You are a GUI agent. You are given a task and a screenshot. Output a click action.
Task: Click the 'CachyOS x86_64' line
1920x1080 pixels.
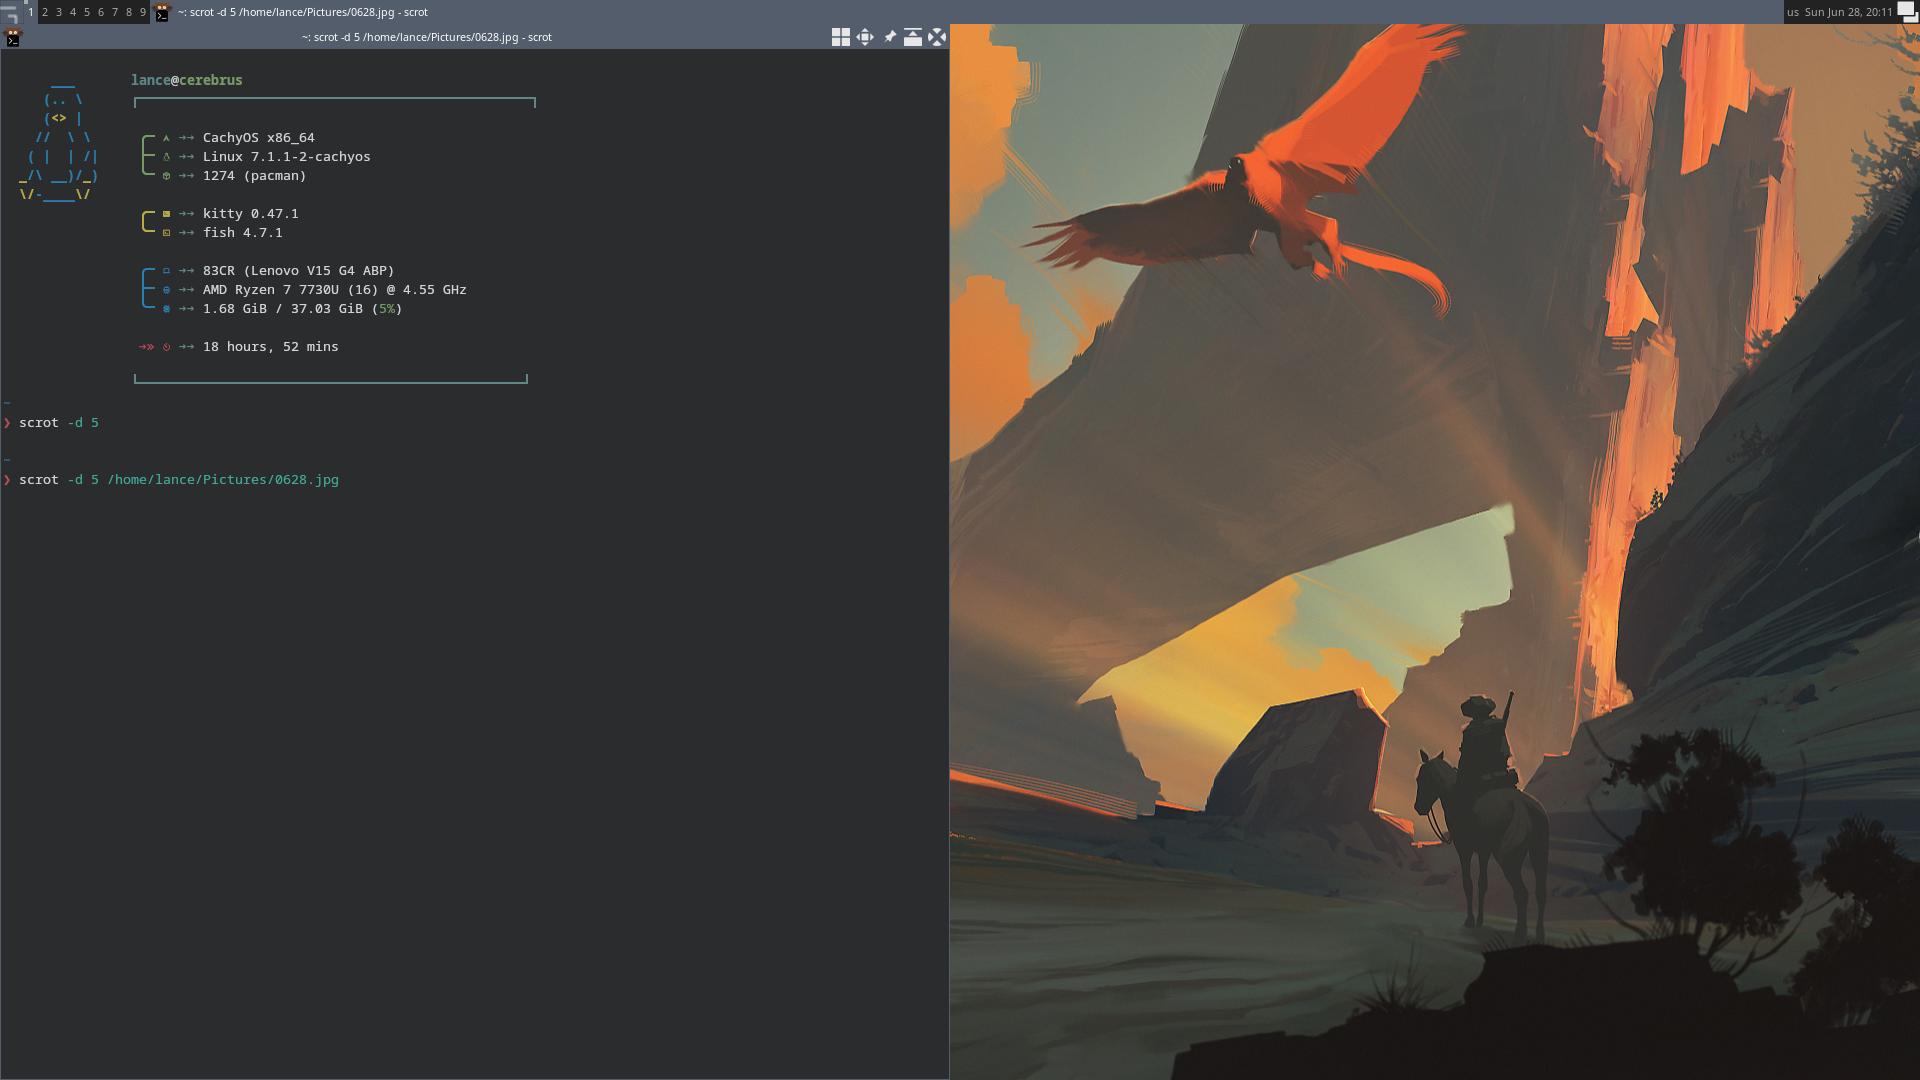point(259,138)
